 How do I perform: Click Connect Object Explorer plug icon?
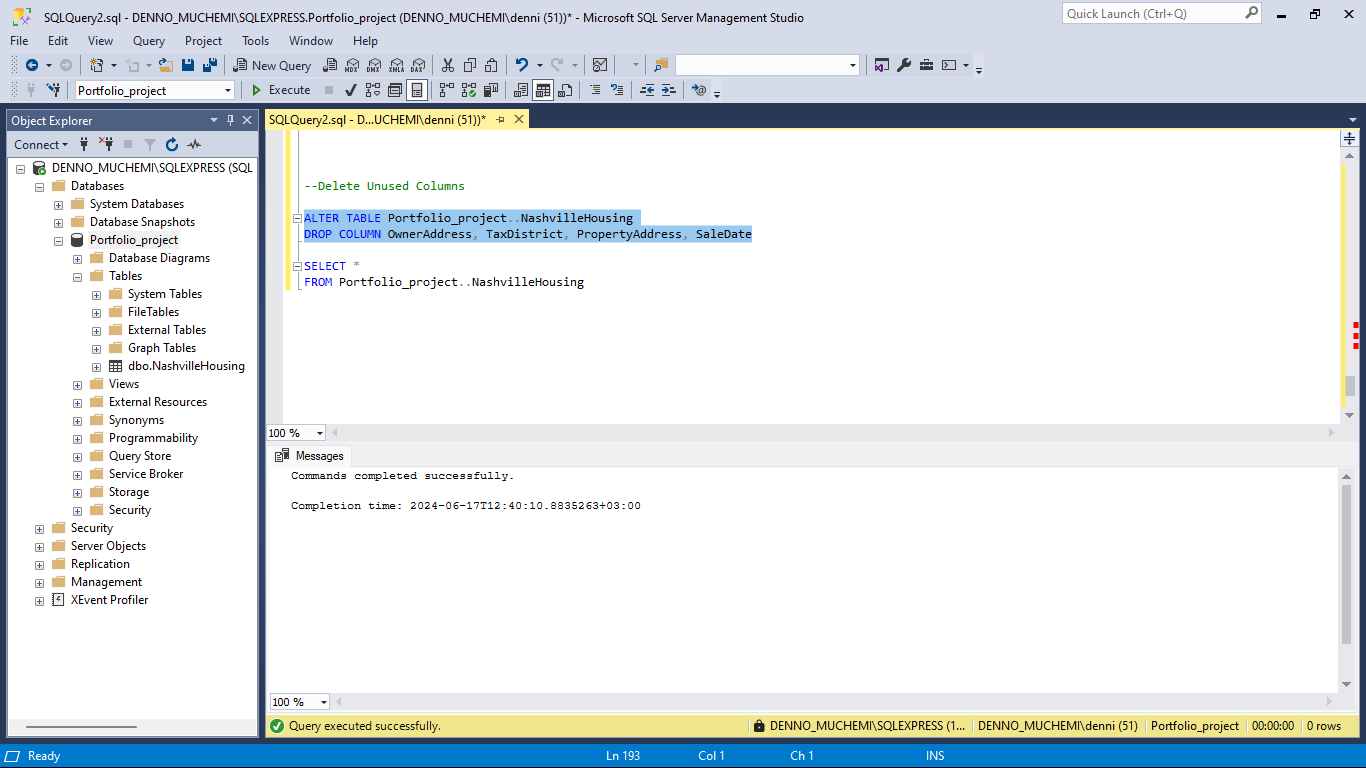coord(84,145)
